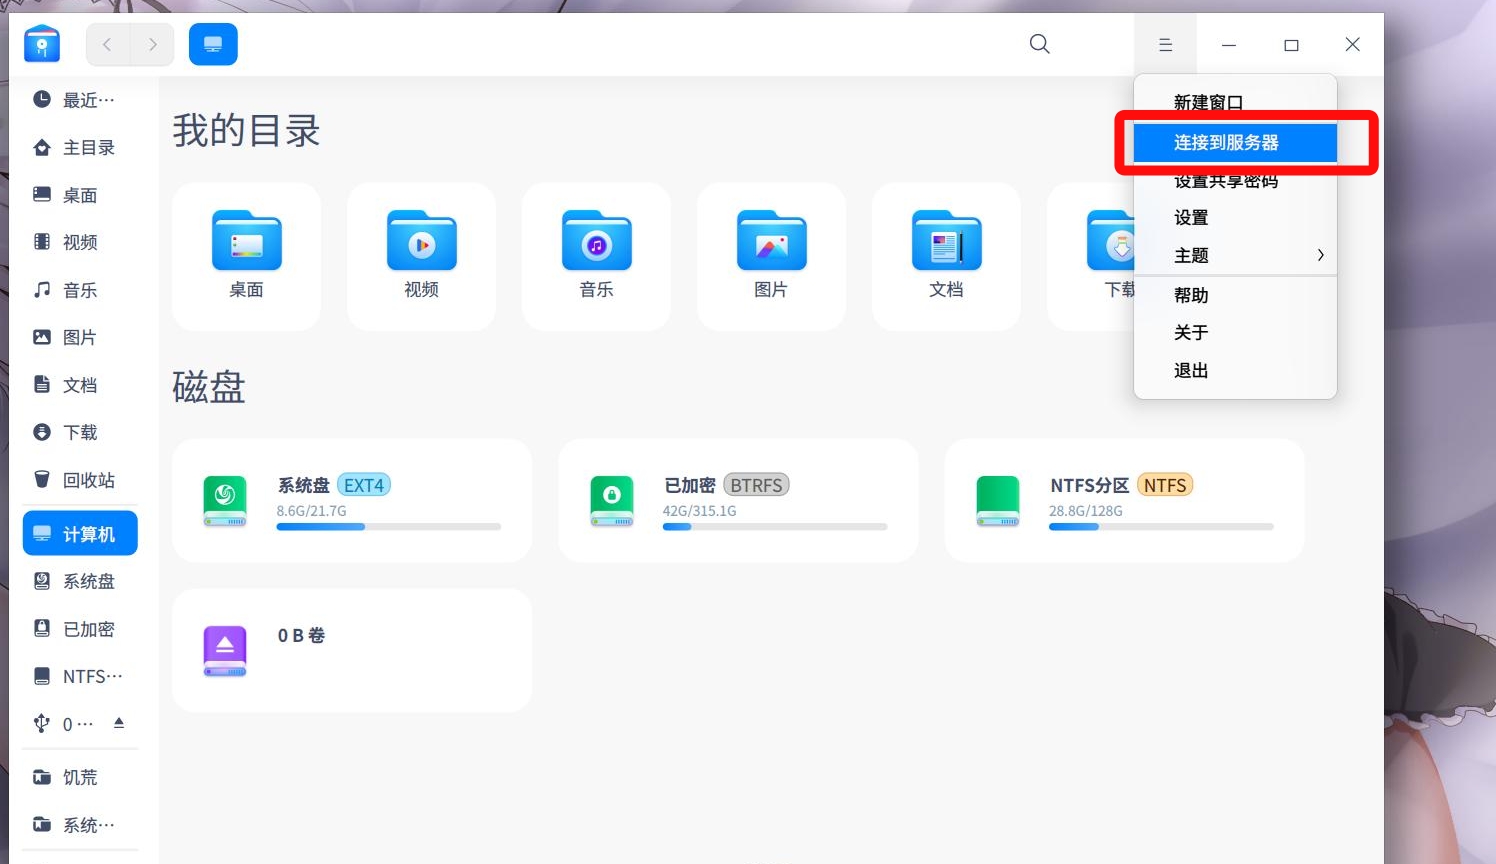This screenshot has width=1496, height=864.
Task: Click the blue computer address bar icon
Action: coord(213,44)
